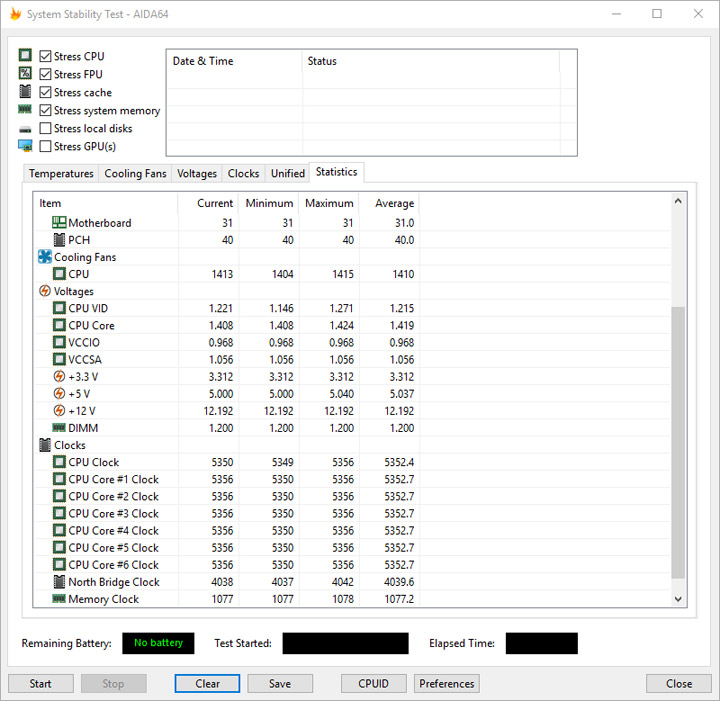Click the monitor icon beside Stress GPU(s)
This screenshot has height=701, width=720.
(x=25, y=146)
